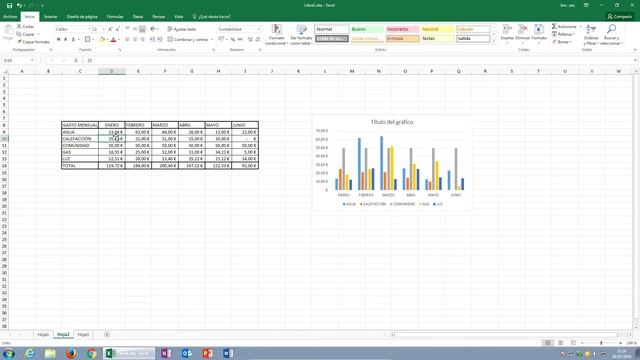This screenshot has height=360, width=640.
Task: Click the percent style icon
Action: coord(233,40)
